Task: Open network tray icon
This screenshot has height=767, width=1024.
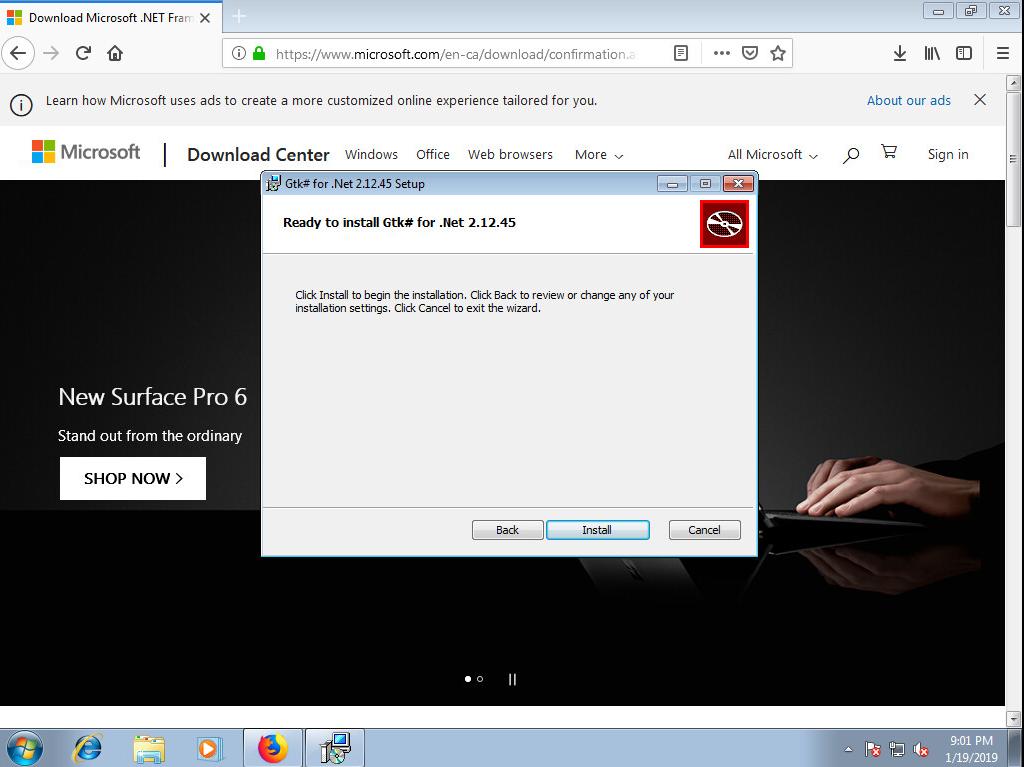Action: click(897, 749)
